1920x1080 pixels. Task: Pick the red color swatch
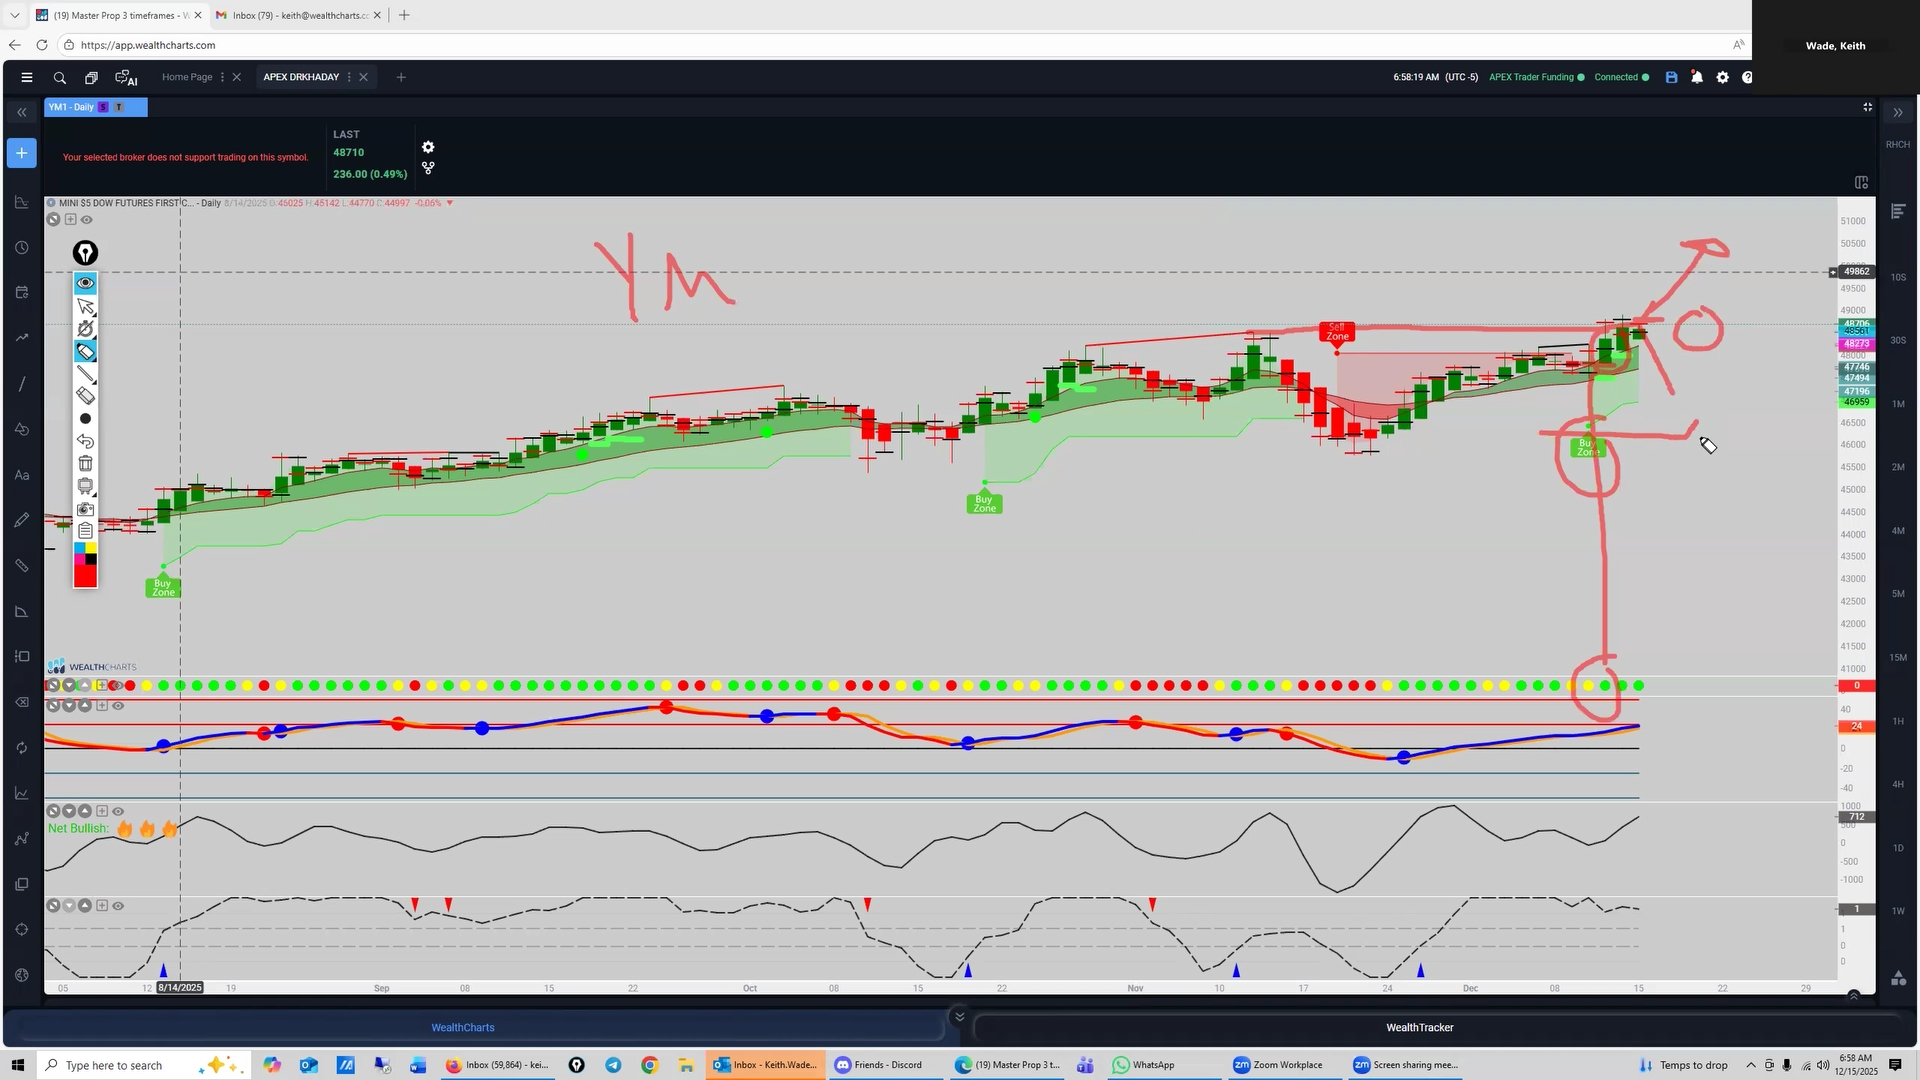86,577
